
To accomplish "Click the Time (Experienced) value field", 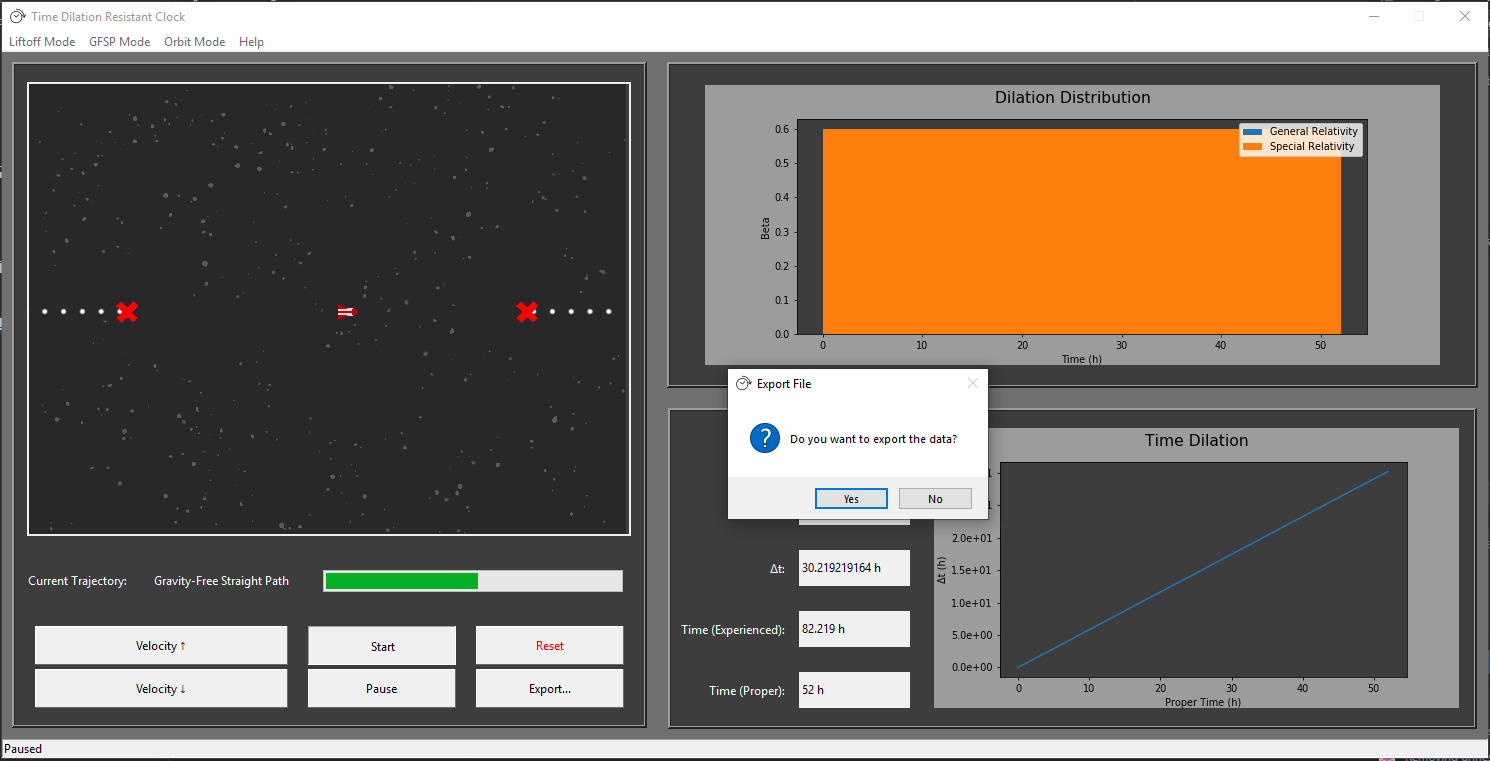I will click(x=854, y=629).
